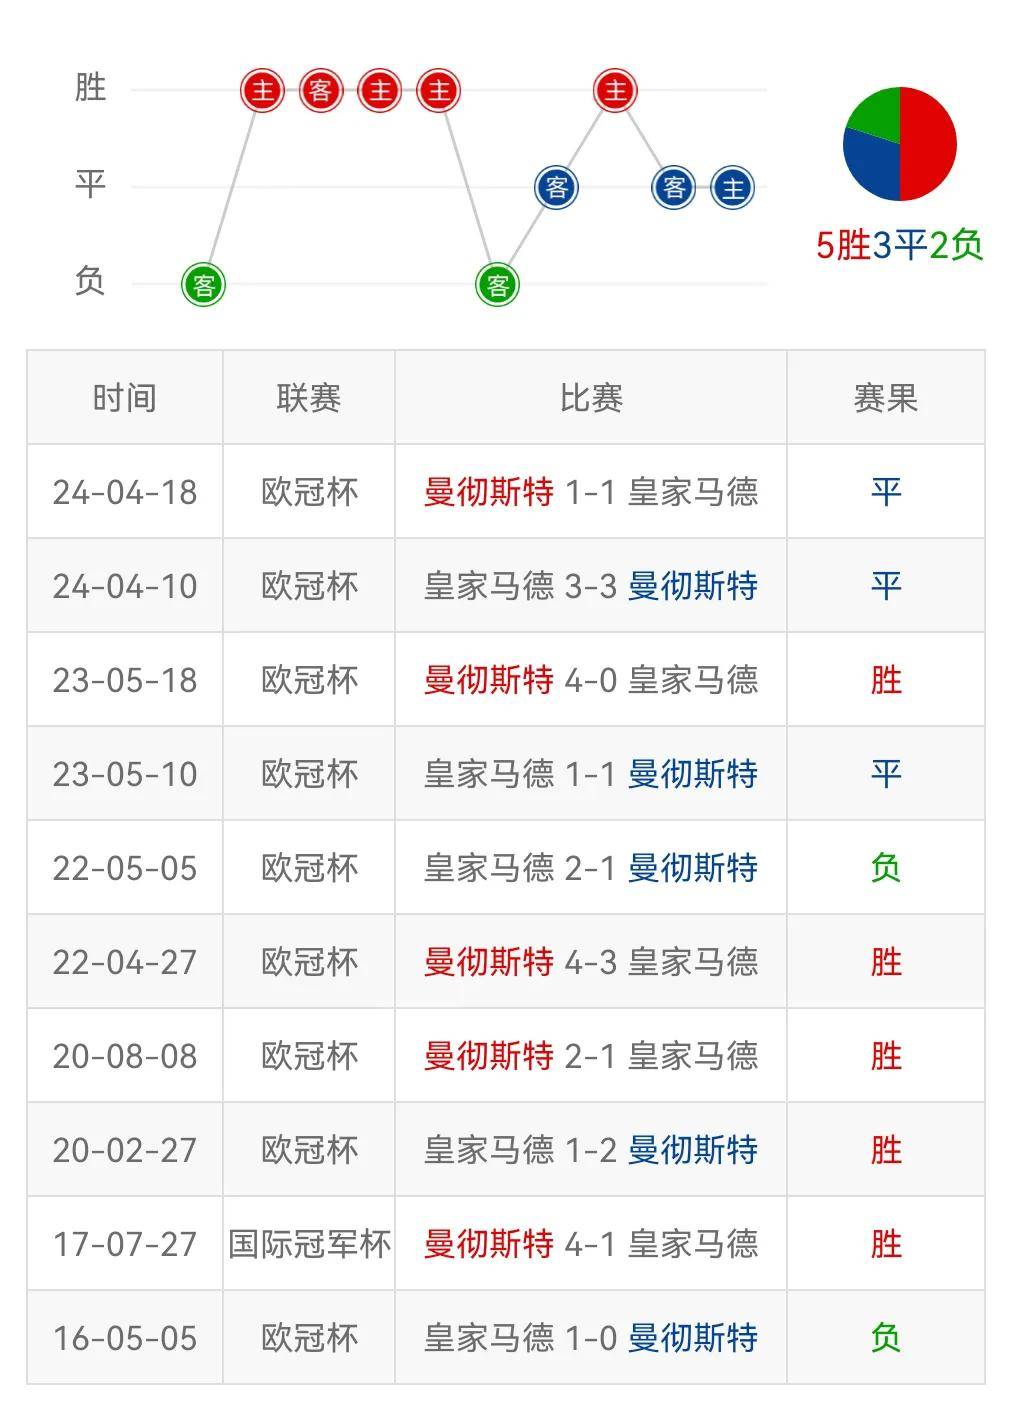This screenshot has width=1014, height=1411.
Task: Click the rightmost blue 客 draw marker
Action: pyautogui.click(x=673, y=187)
